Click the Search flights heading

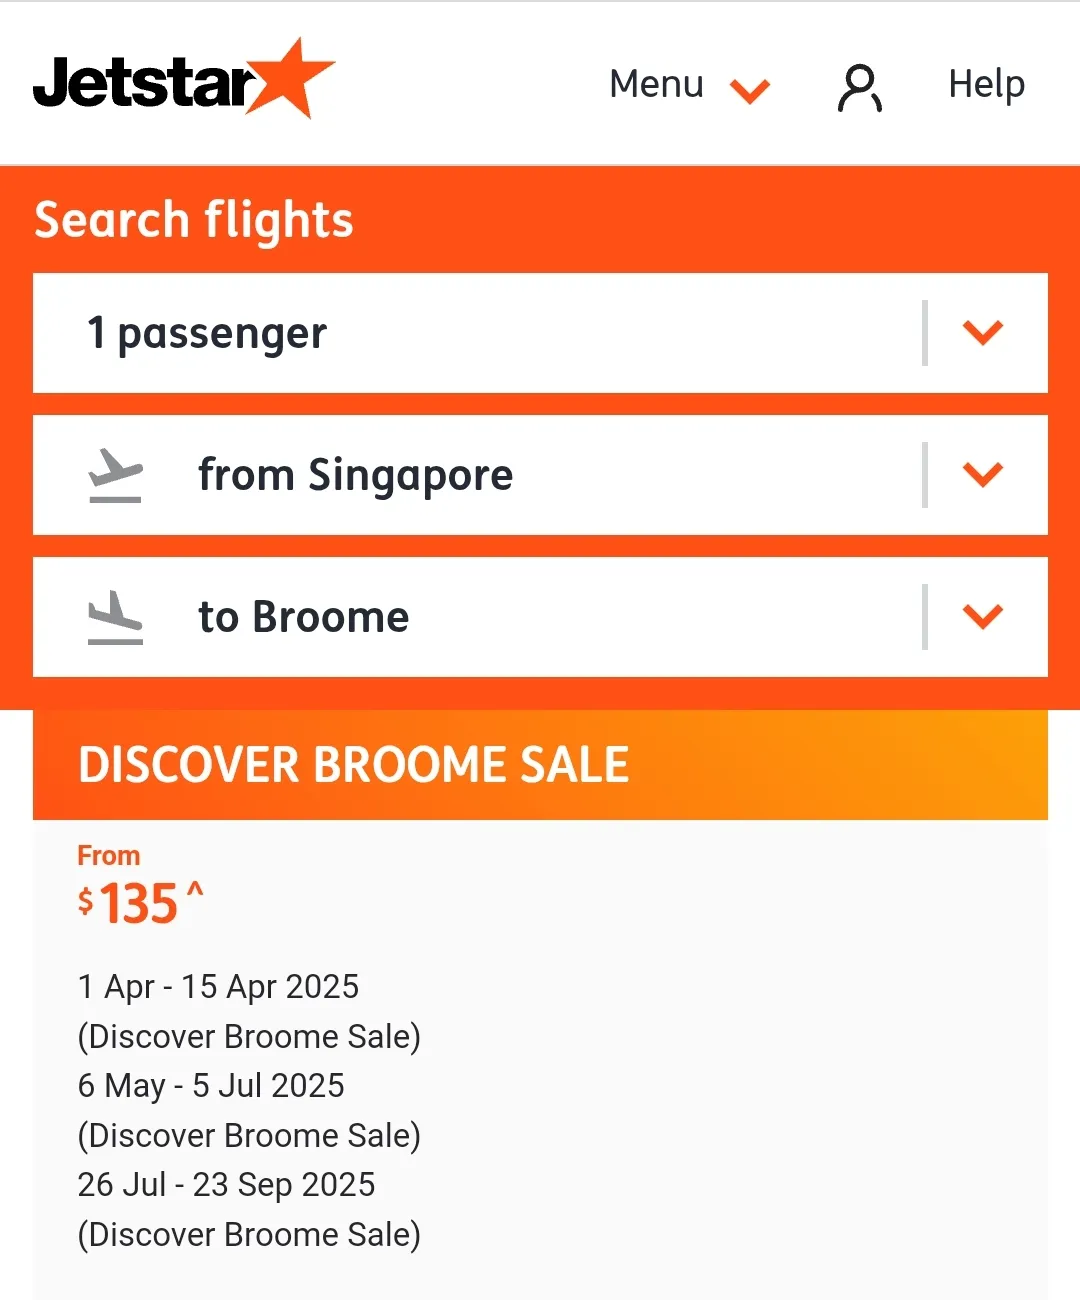tap(194, 220)
